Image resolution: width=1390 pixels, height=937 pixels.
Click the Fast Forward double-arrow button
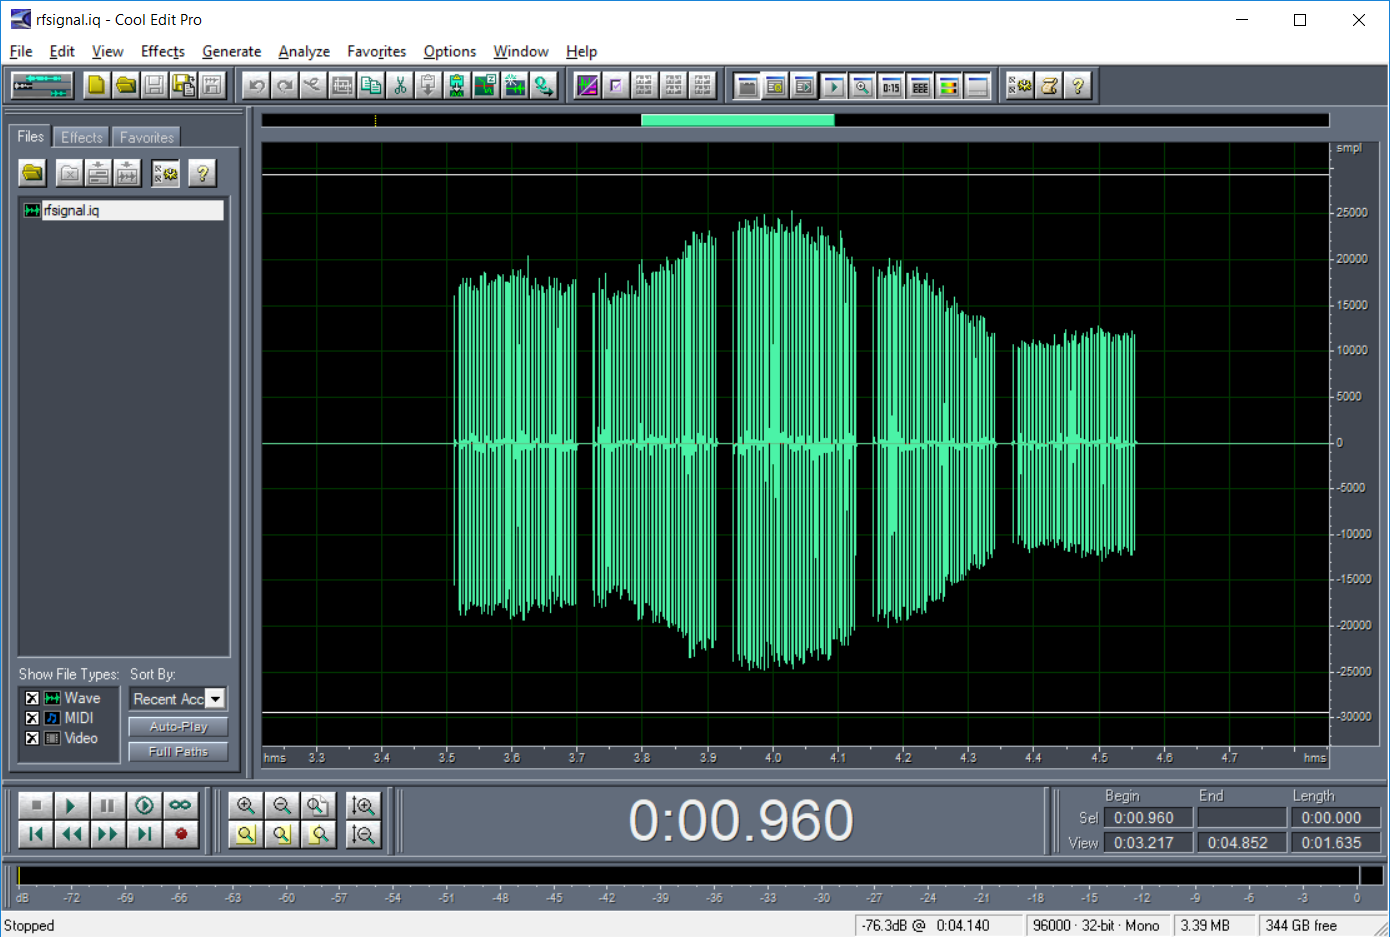[x=107, y=834]
